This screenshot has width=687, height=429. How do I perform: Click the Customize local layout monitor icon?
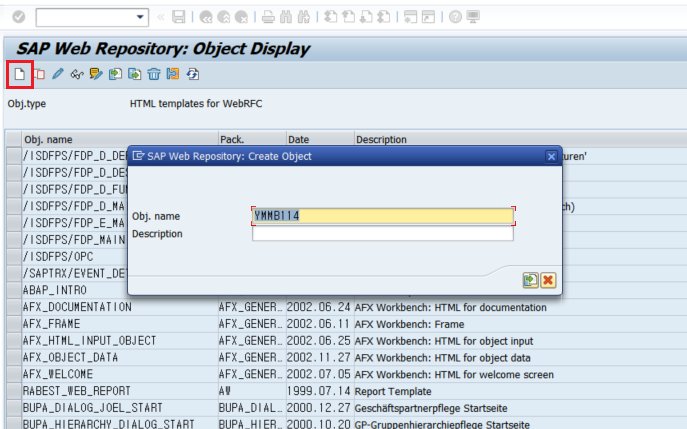pyautogui.click(x=473, y=17)
